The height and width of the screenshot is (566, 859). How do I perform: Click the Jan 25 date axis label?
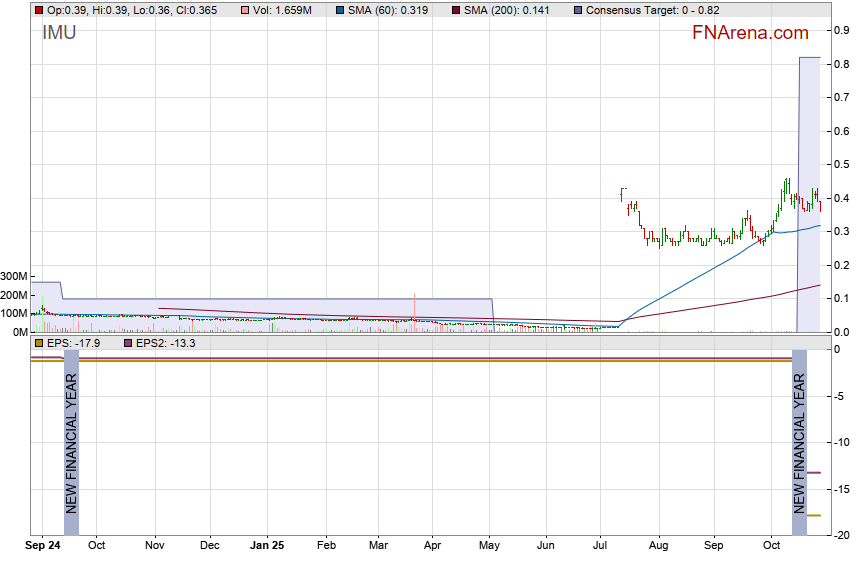click(x=267, y=547)
